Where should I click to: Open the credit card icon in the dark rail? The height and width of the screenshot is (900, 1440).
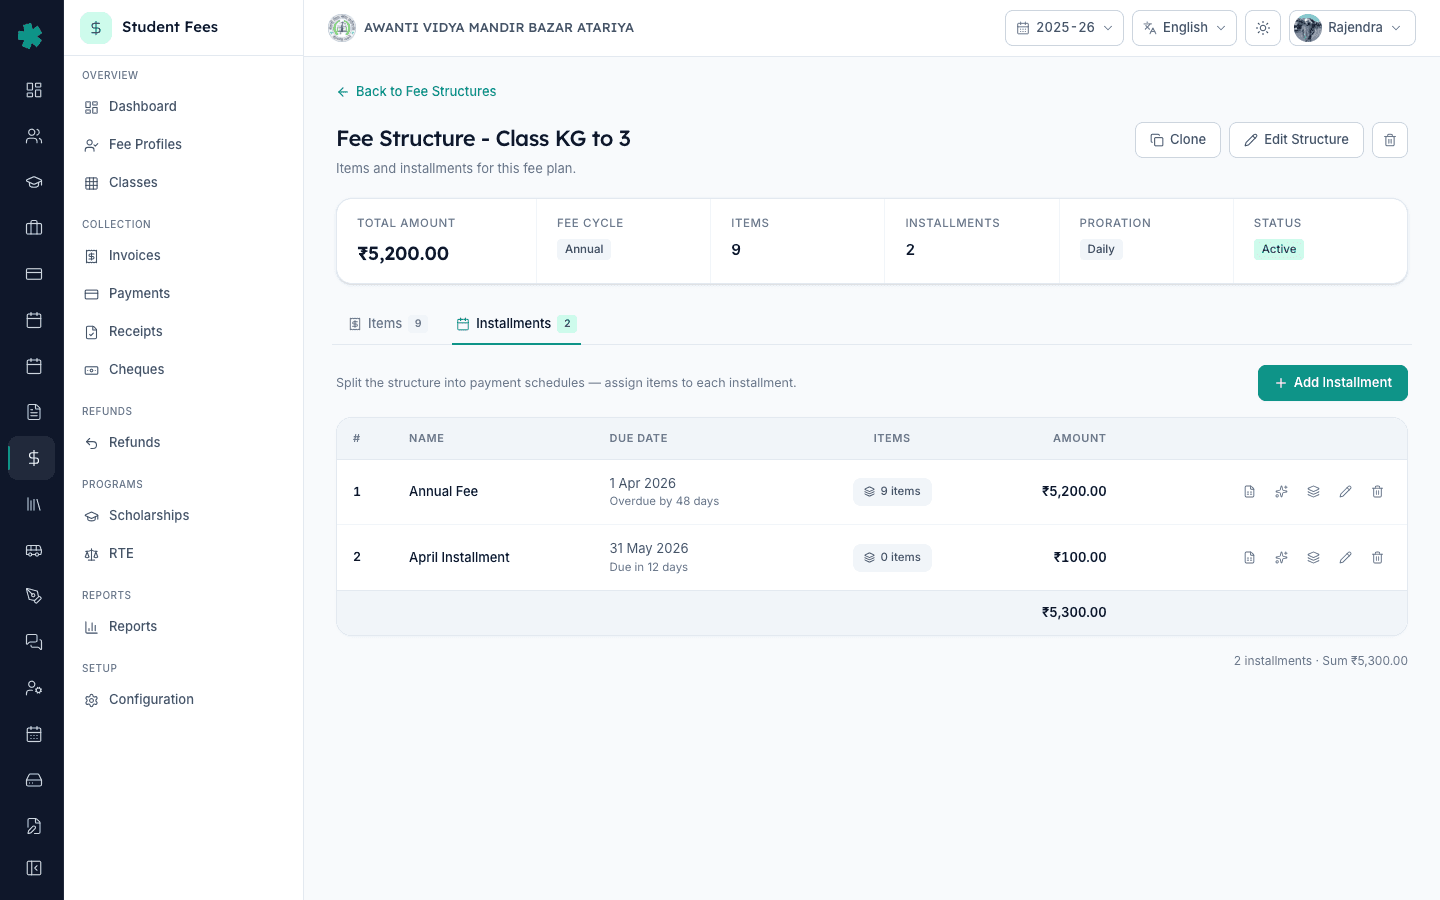tap(34, 274)
